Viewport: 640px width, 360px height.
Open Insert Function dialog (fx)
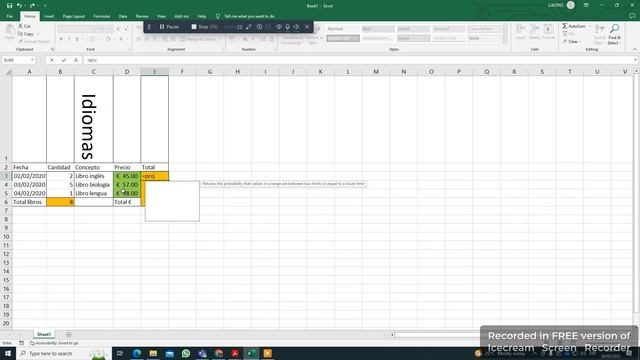pyautogui.click(x=76, y=60)
